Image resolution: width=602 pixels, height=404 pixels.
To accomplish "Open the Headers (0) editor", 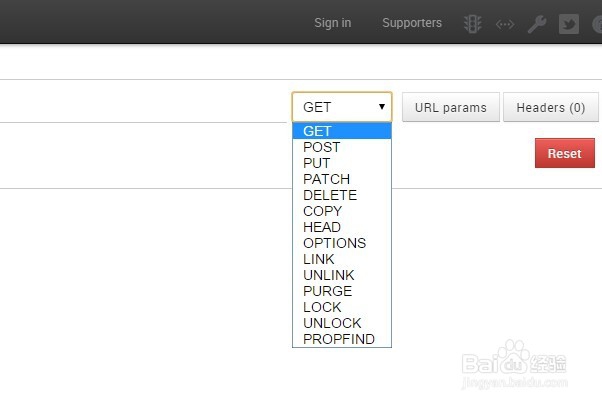I will 551,107.
